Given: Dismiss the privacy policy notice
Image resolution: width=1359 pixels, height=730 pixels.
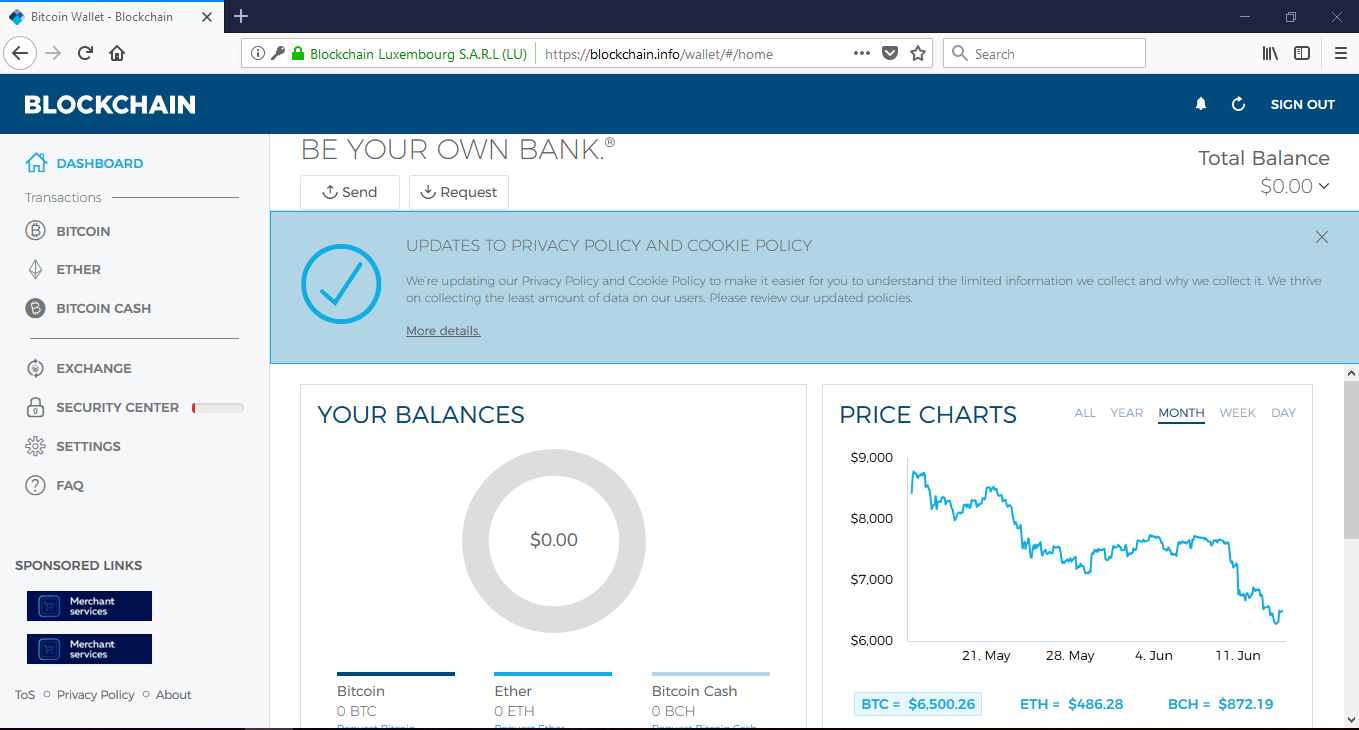Looking at the screenshot, I should tap(1322, 237).
